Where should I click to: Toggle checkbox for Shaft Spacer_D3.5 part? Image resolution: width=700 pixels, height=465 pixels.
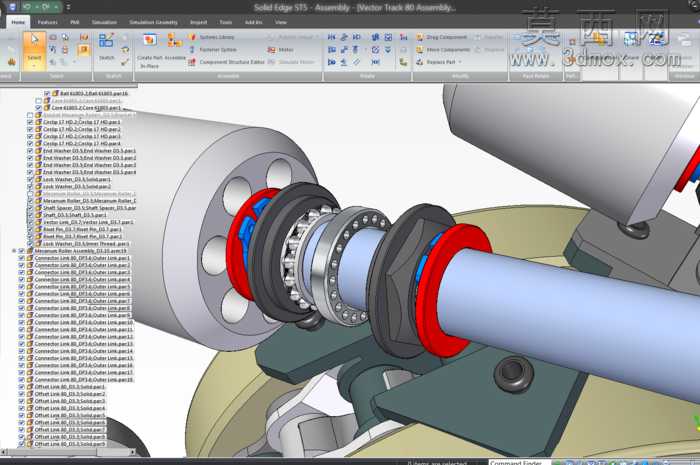[30, 208]
